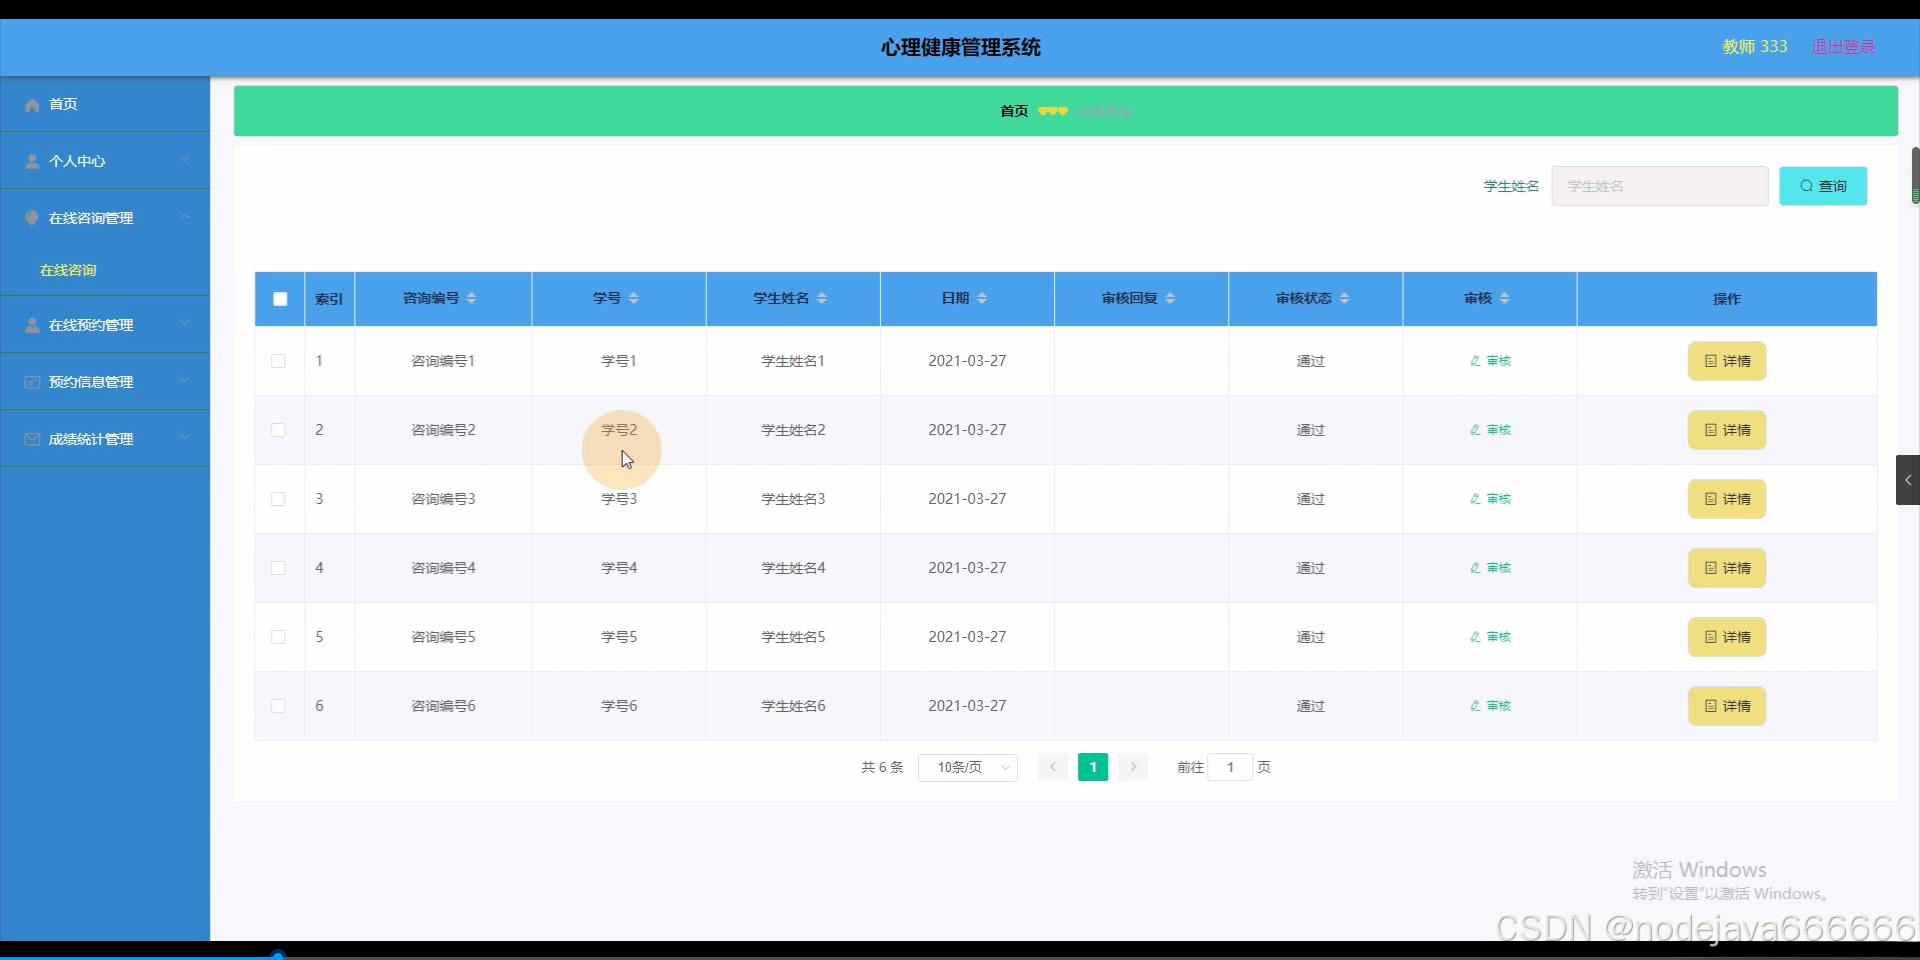This screenshot has height=960, width=1920.
Task: Click 审核 edit icon in row 6
Action: coord(1475,706)
